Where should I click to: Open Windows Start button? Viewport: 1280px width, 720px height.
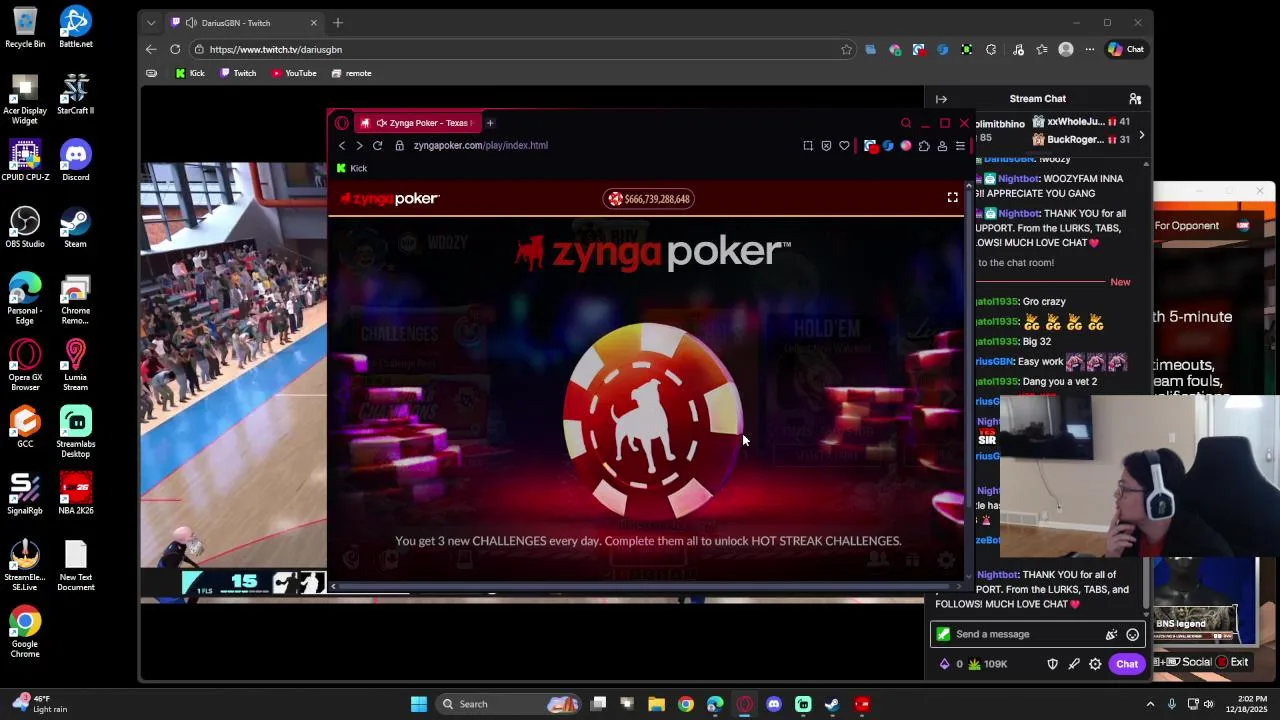[419, 704]
